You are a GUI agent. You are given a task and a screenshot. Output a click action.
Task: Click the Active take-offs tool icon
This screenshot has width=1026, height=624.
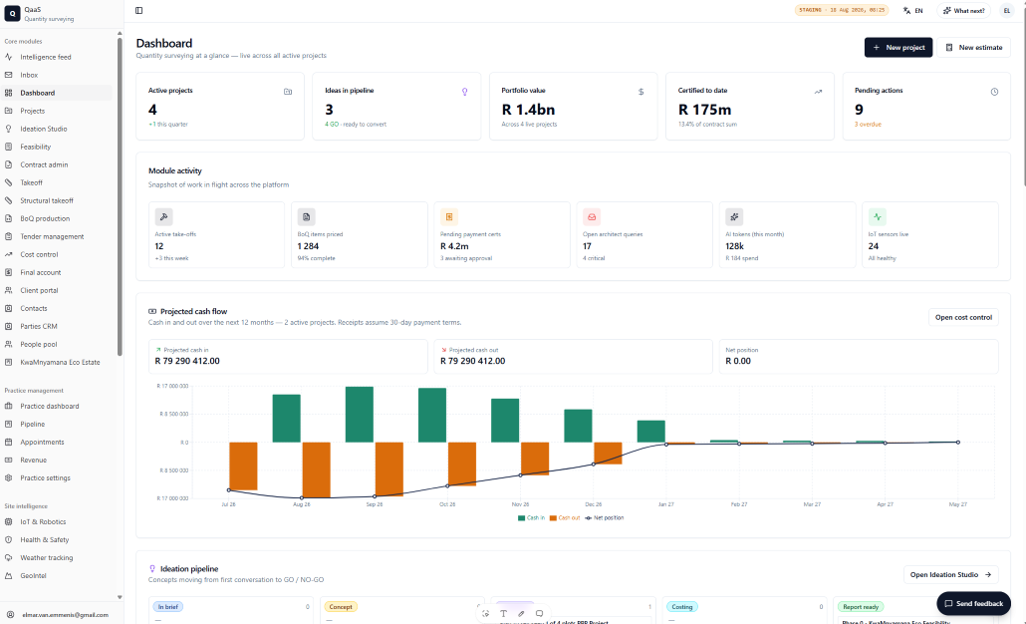[164, 217]
